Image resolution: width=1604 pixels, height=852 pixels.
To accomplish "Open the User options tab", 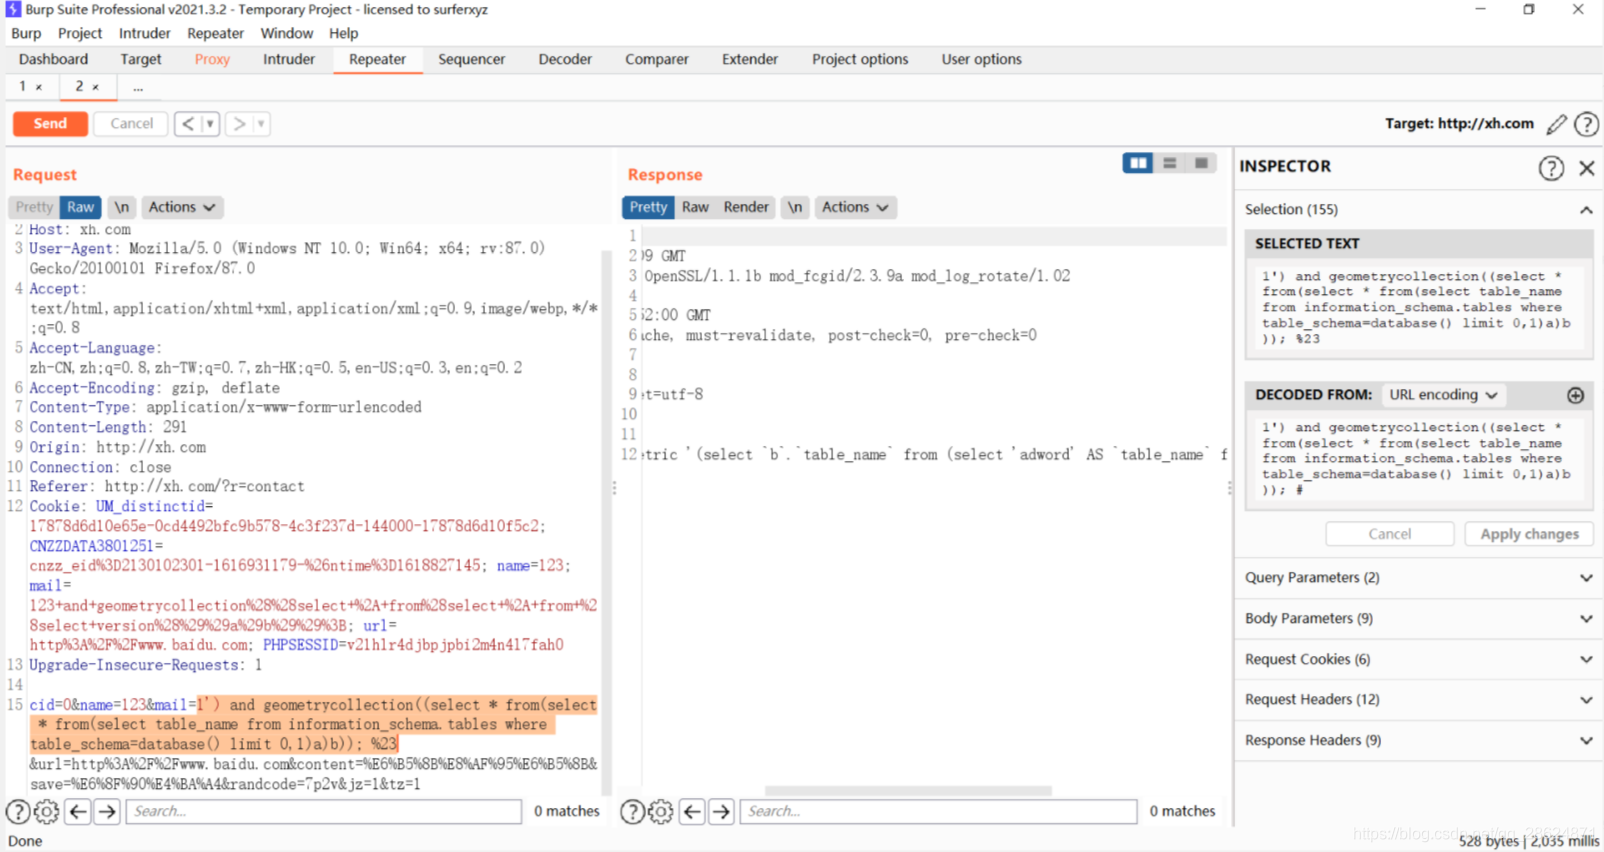I will (x=981, y=59).
